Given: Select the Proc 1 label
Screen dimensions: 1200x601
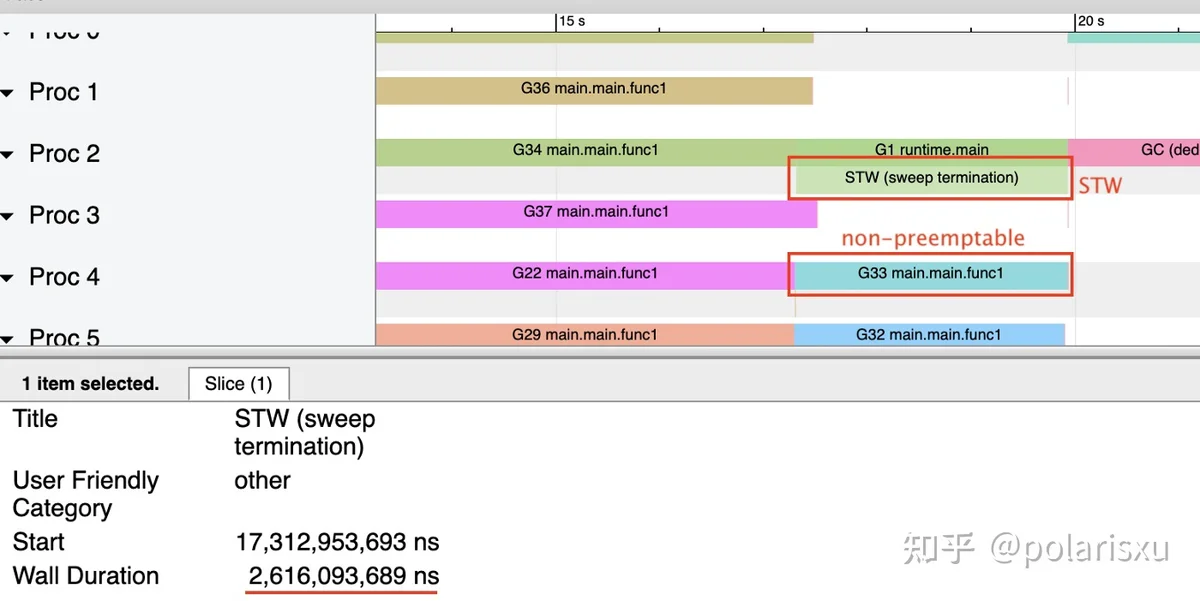Looking at the screenshot, I should [64, 93].
